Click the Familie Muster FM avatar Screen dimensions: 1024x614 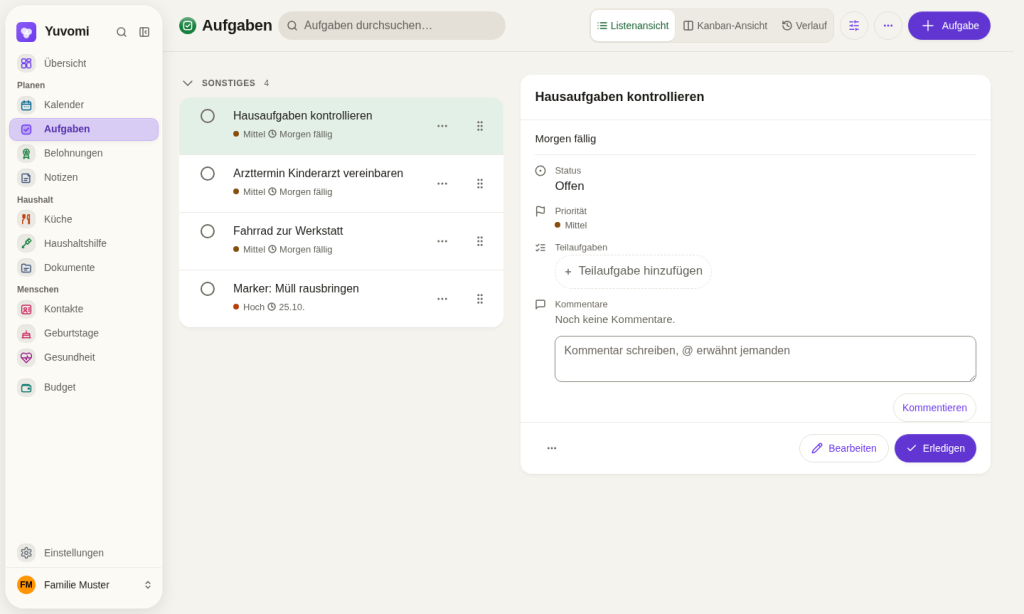pos(26,585)
